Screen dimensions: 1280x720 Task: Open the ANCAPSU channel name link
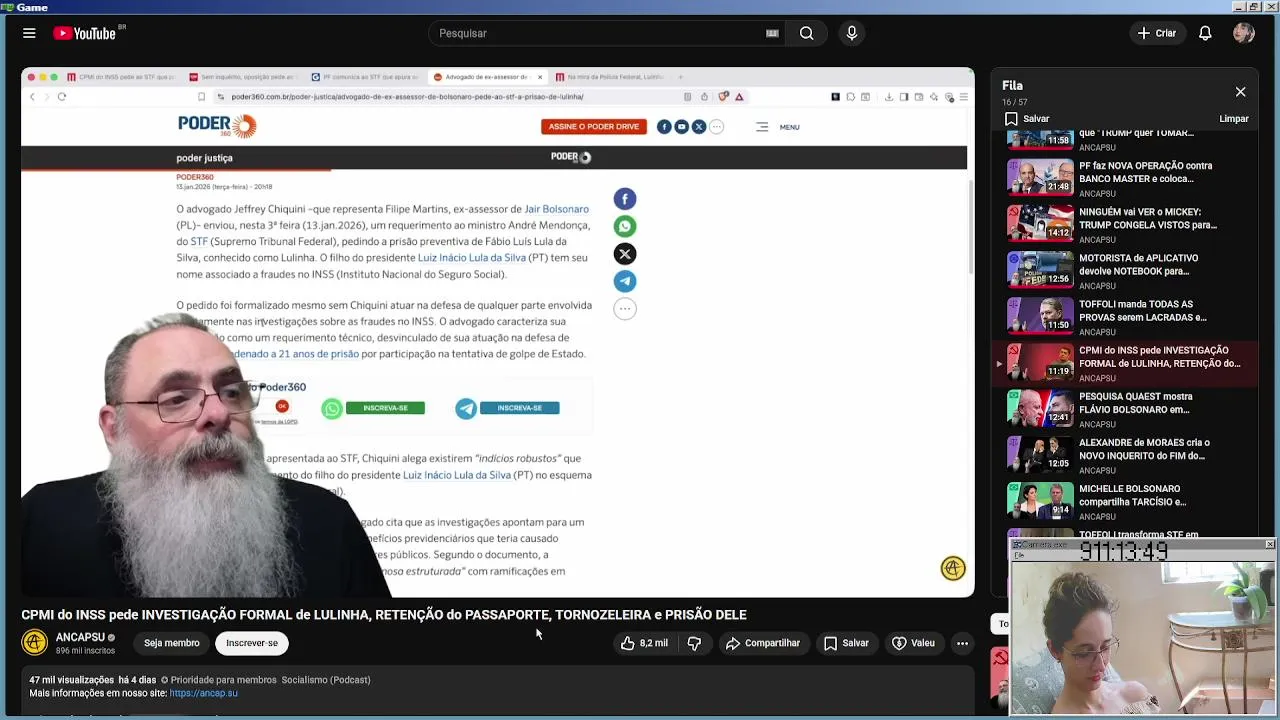[80, 637]
